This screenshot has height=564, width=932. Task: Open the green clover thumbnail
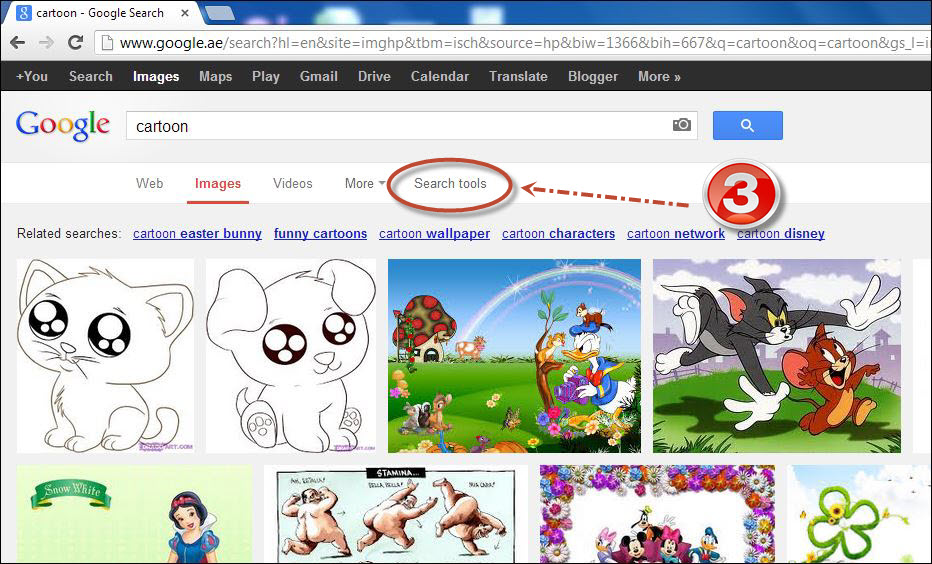[857, 514]
